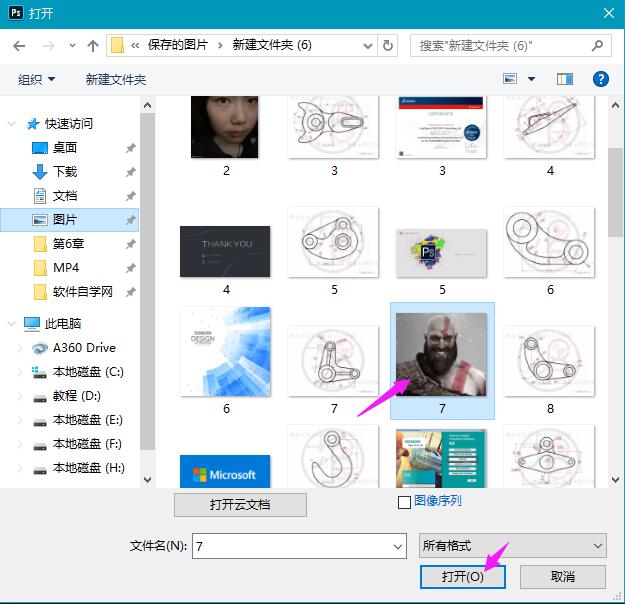This screenshot has height=604, width=625.
Task: Click 打开云文档 button
Action: coord(240,505)
